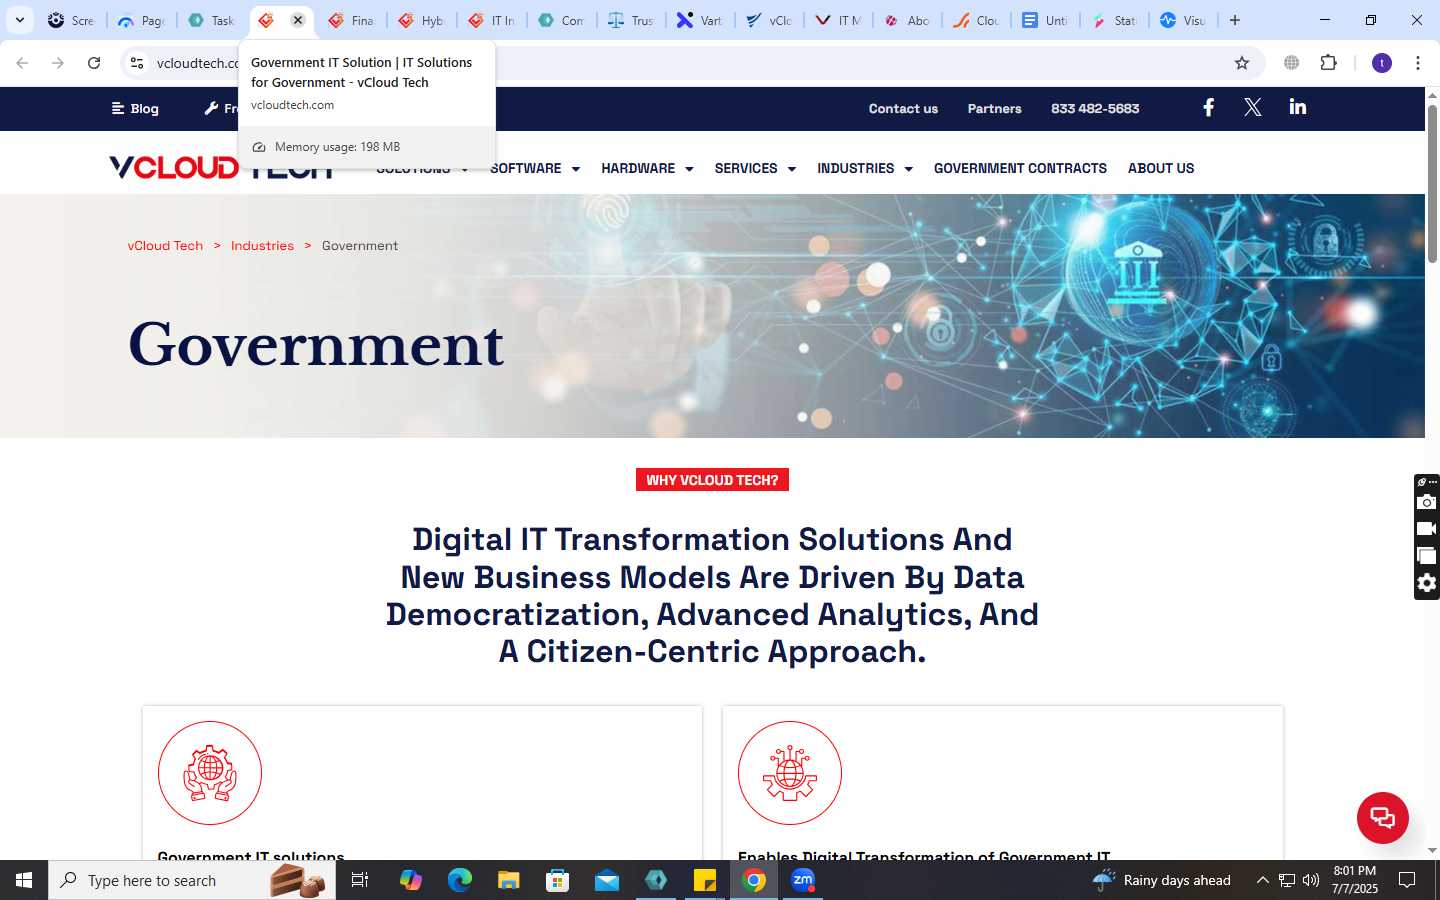1440x900 pixels.
Task: Click the red live chat bubble icon
Action: click(x=1382, y=817)
